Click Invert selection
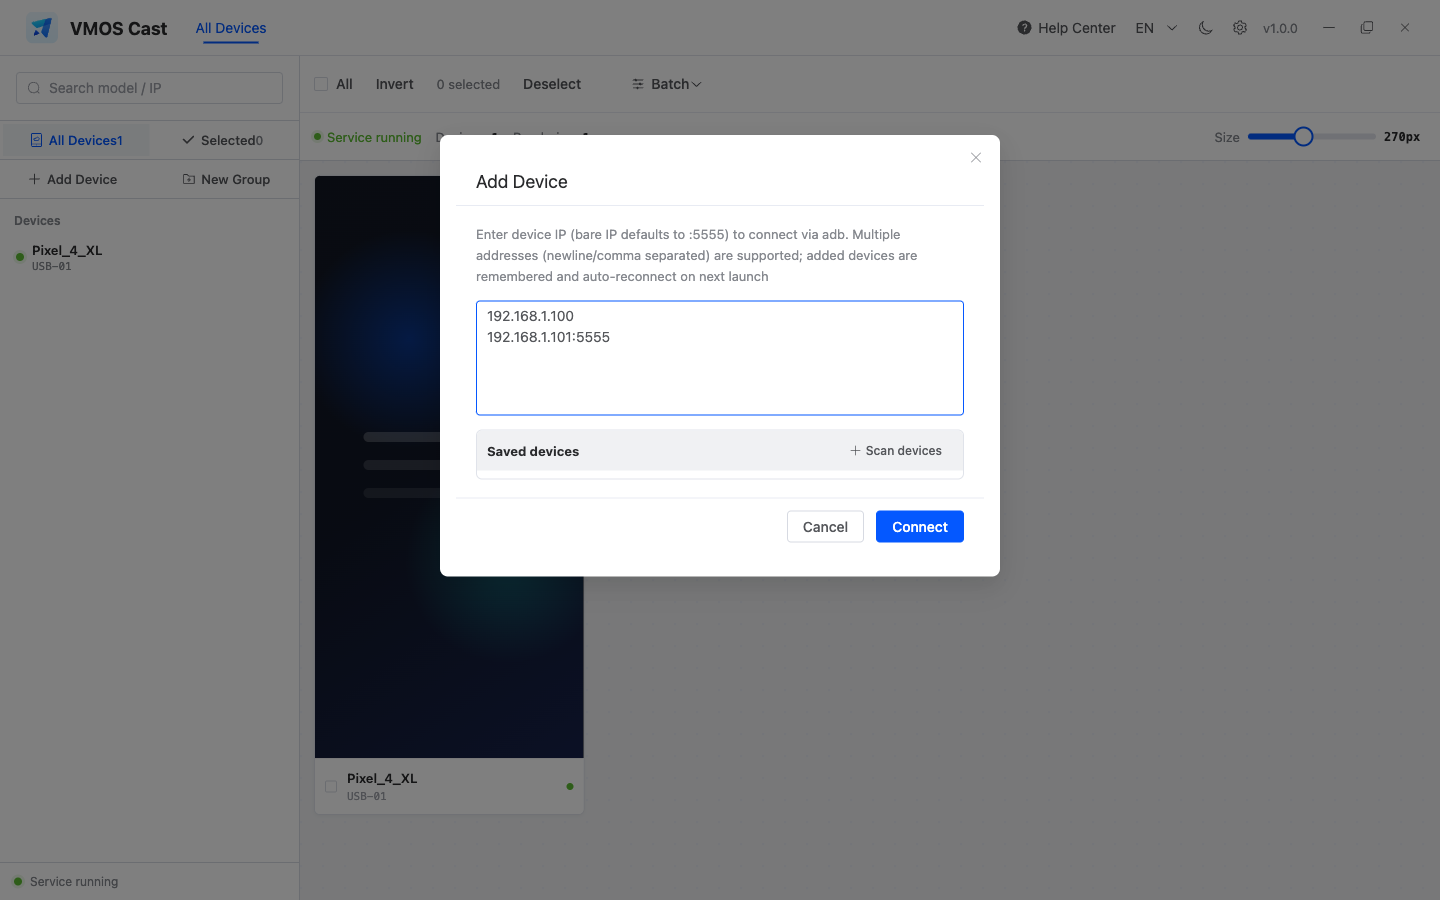Screen dimensions: 1440x900 (394, 84)
